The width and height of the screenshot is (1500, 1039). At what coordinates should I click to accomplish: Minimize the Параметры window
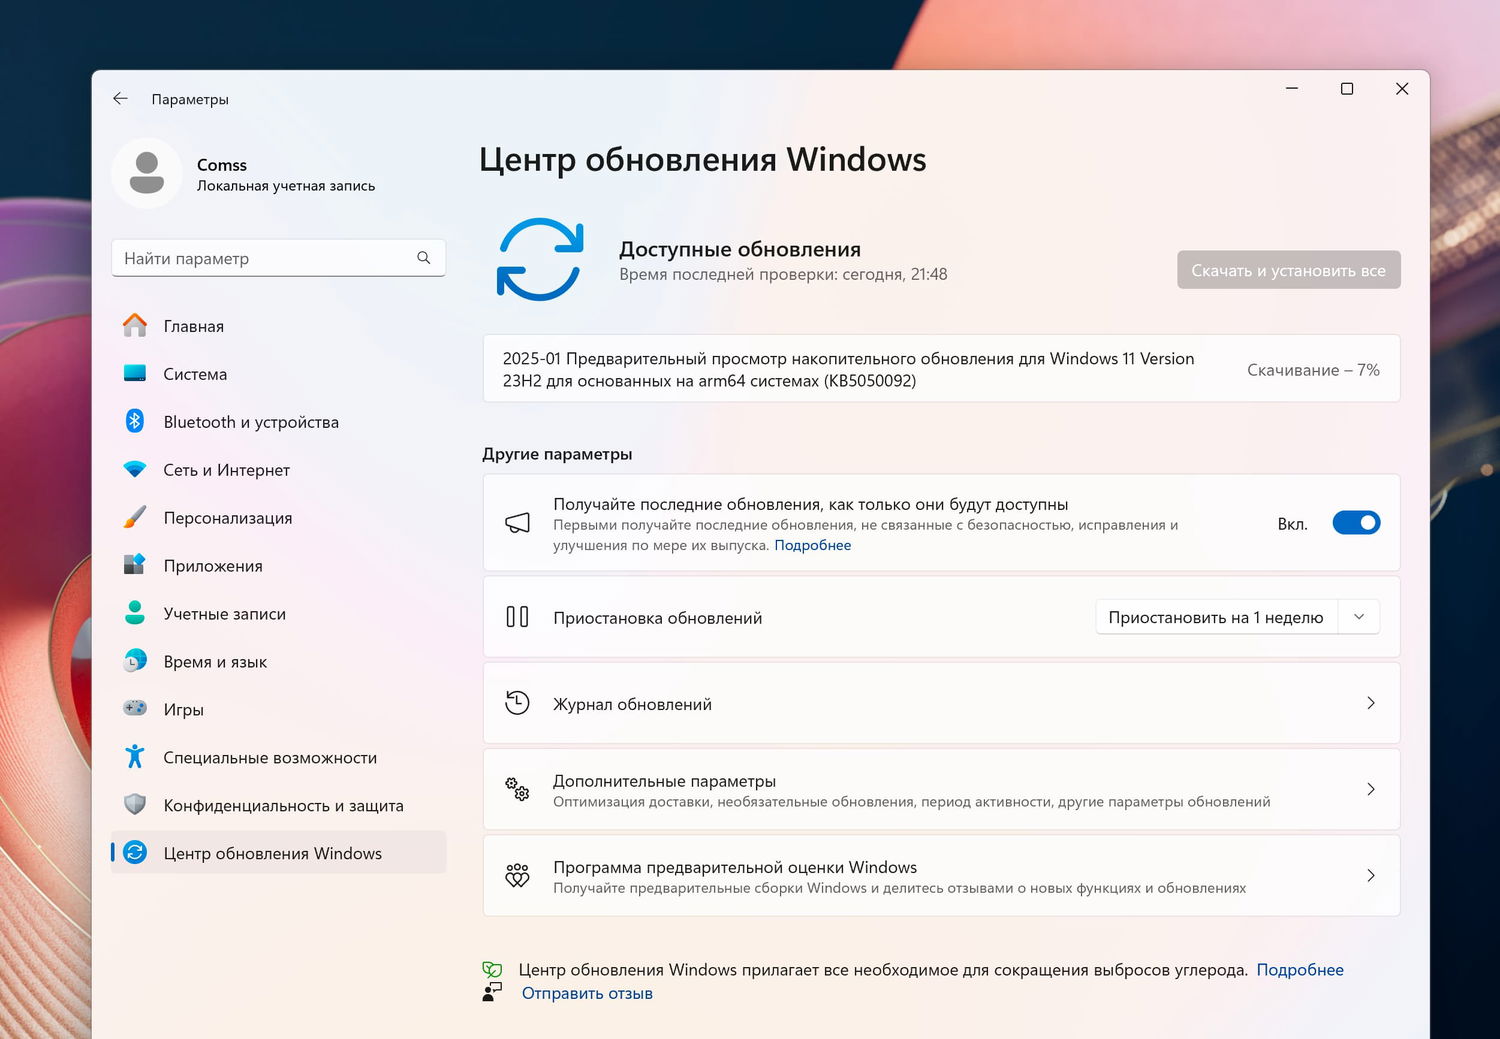click(1292, 89)
